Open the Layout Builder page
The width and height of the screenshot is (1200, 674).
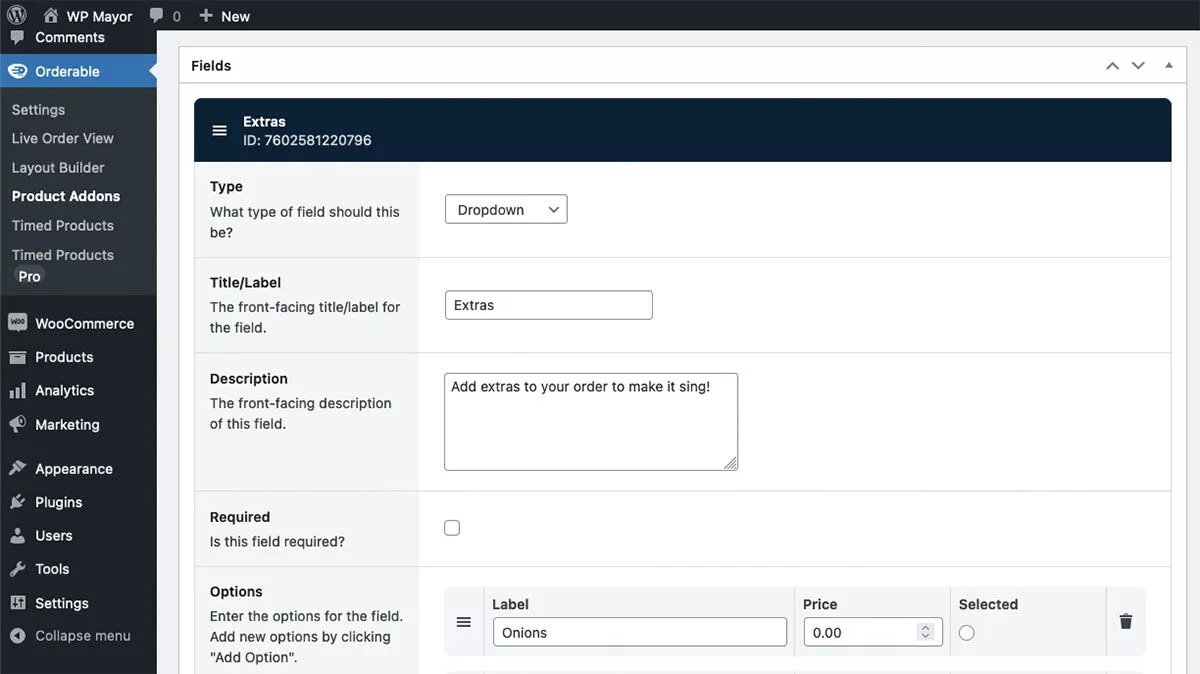[58, 168]
